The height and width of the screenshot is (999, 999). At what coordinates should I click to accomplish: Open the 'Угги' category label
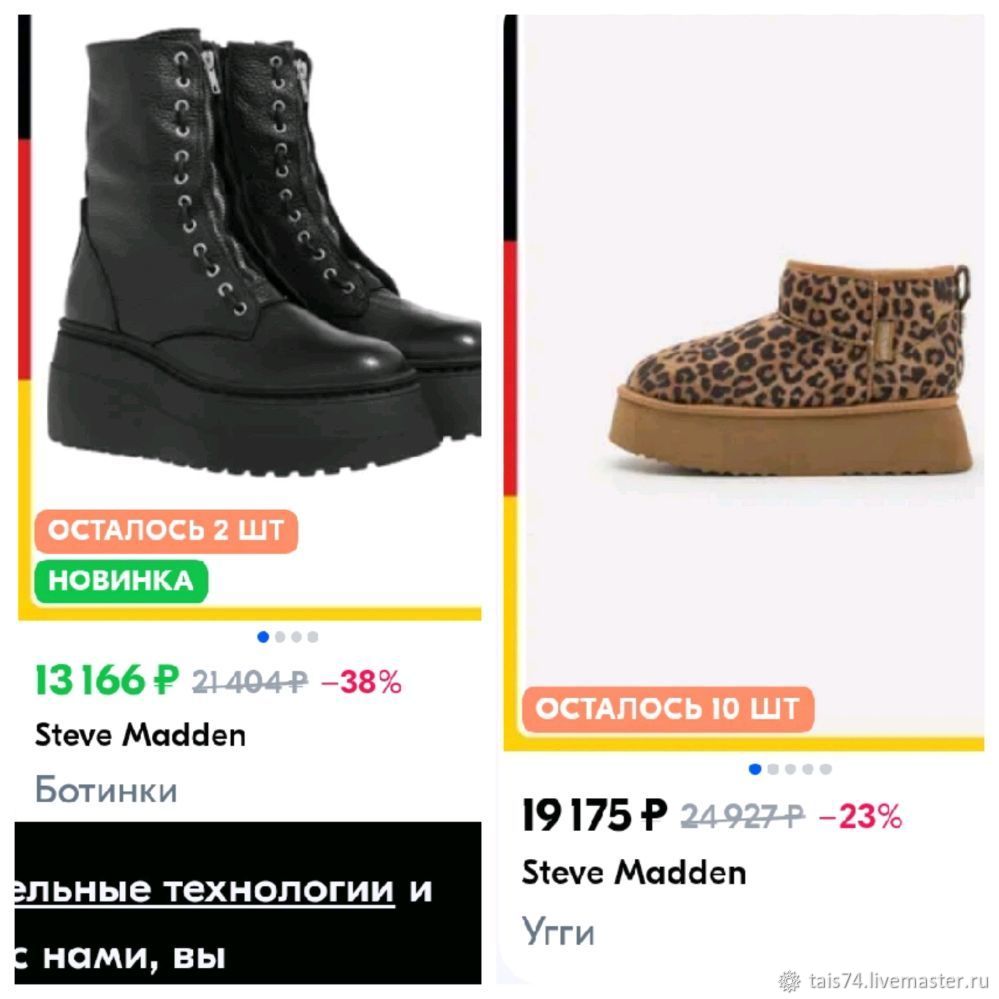(x=559, y=932)
